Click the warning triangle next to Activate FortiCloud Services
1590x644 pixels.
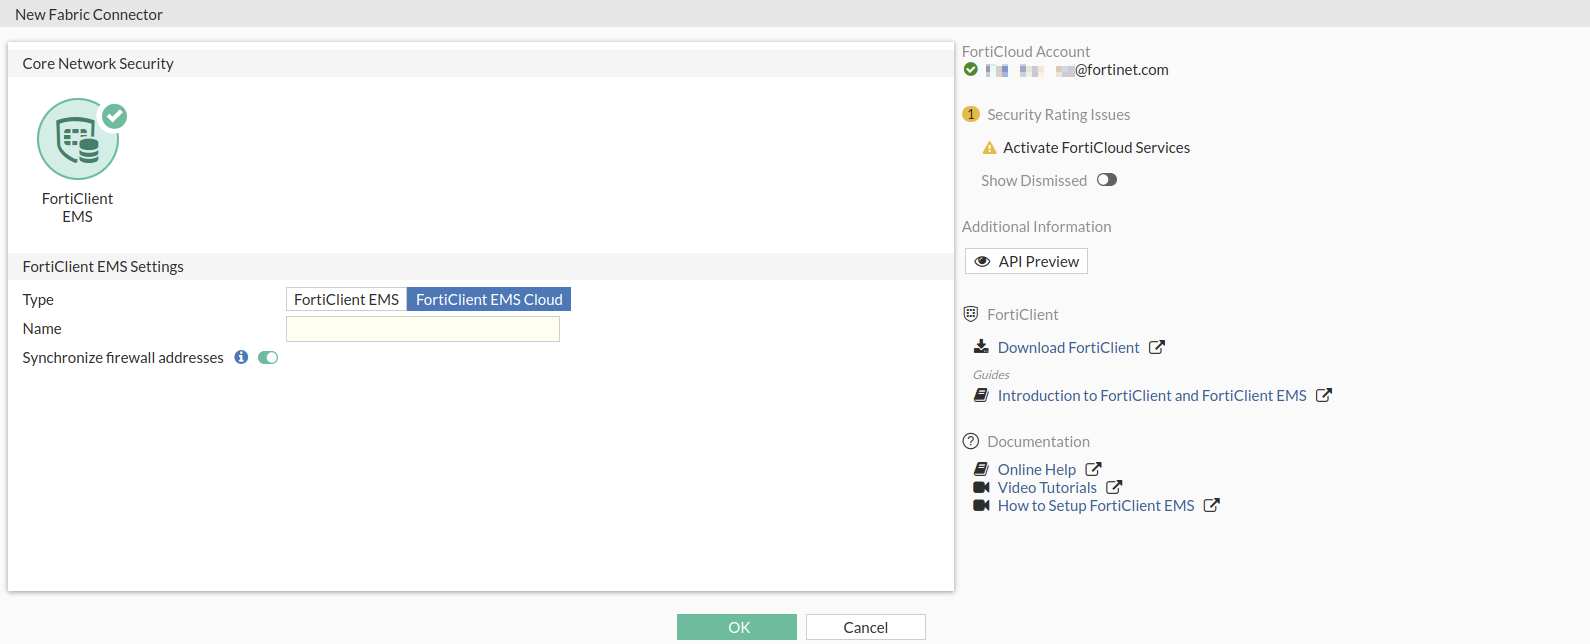(989, 148)
